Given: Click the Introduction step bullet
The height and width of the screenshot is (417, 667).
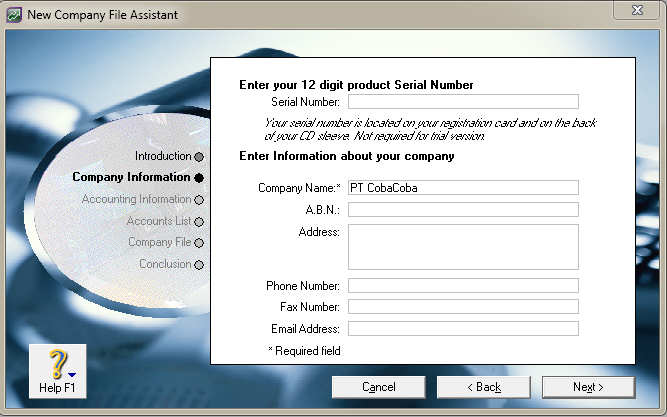Looking at the screenshot, I should tap(199, 157).
